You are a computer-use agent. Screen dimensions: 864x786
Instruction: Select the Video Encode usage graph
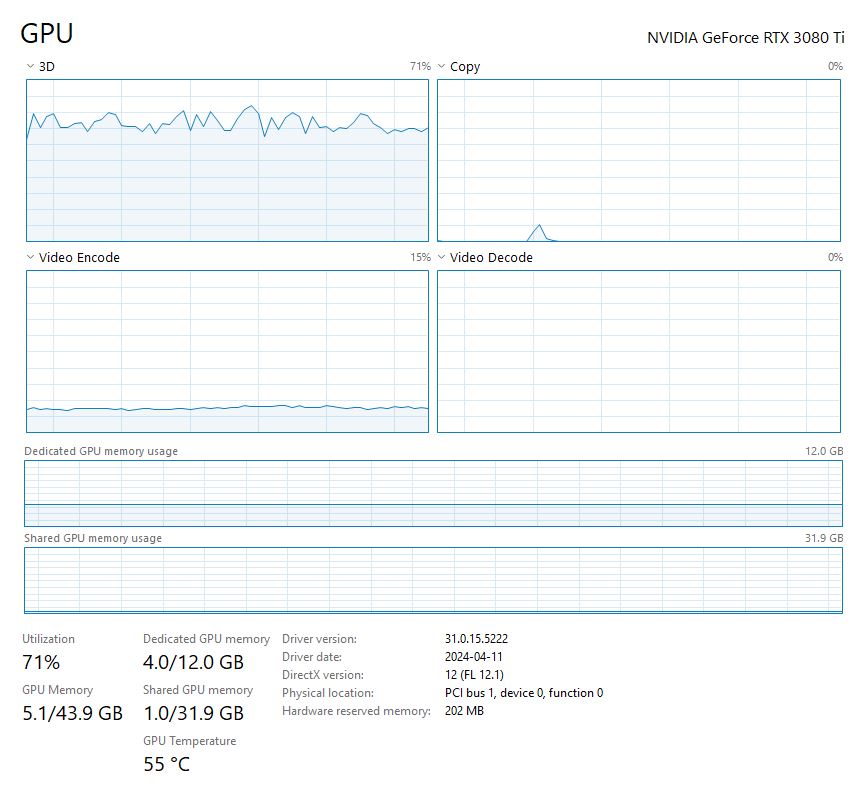pyautogui.click(x=227, y=352)
